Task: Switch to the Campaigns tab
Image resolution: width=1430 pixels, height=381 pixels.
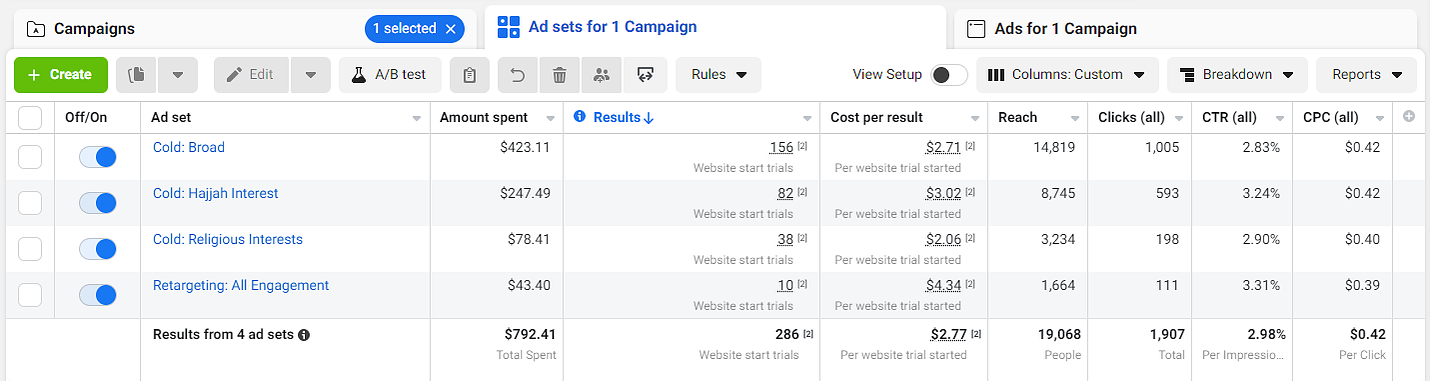Action: pyautogui.click(x=94, y=29)
